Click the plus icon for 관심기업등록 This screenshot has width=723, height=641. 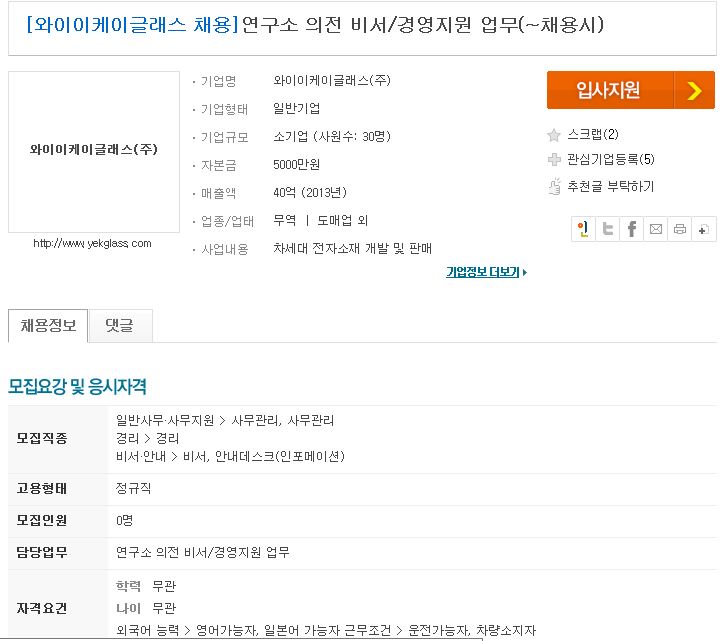click(x=554, y=160)
